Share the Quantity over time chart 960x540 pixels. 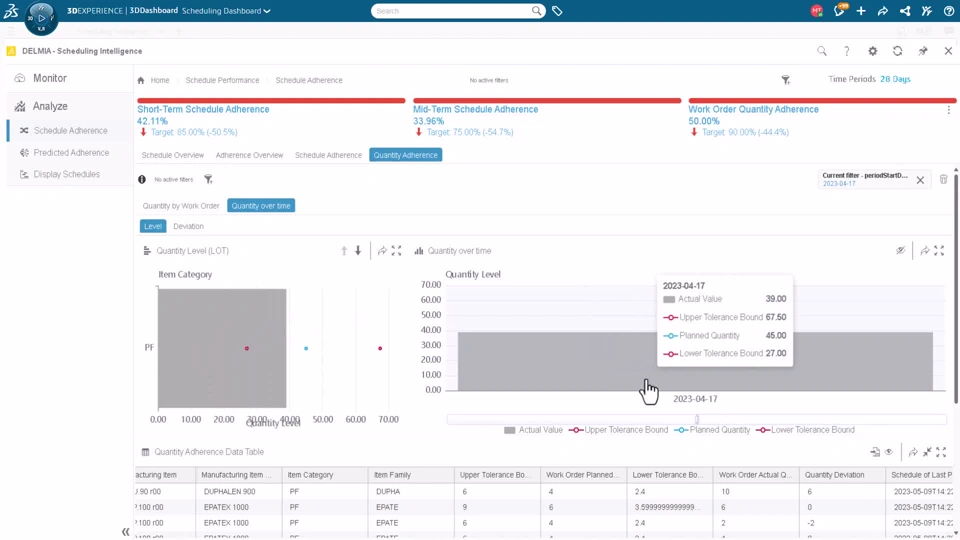pos(924,250)
